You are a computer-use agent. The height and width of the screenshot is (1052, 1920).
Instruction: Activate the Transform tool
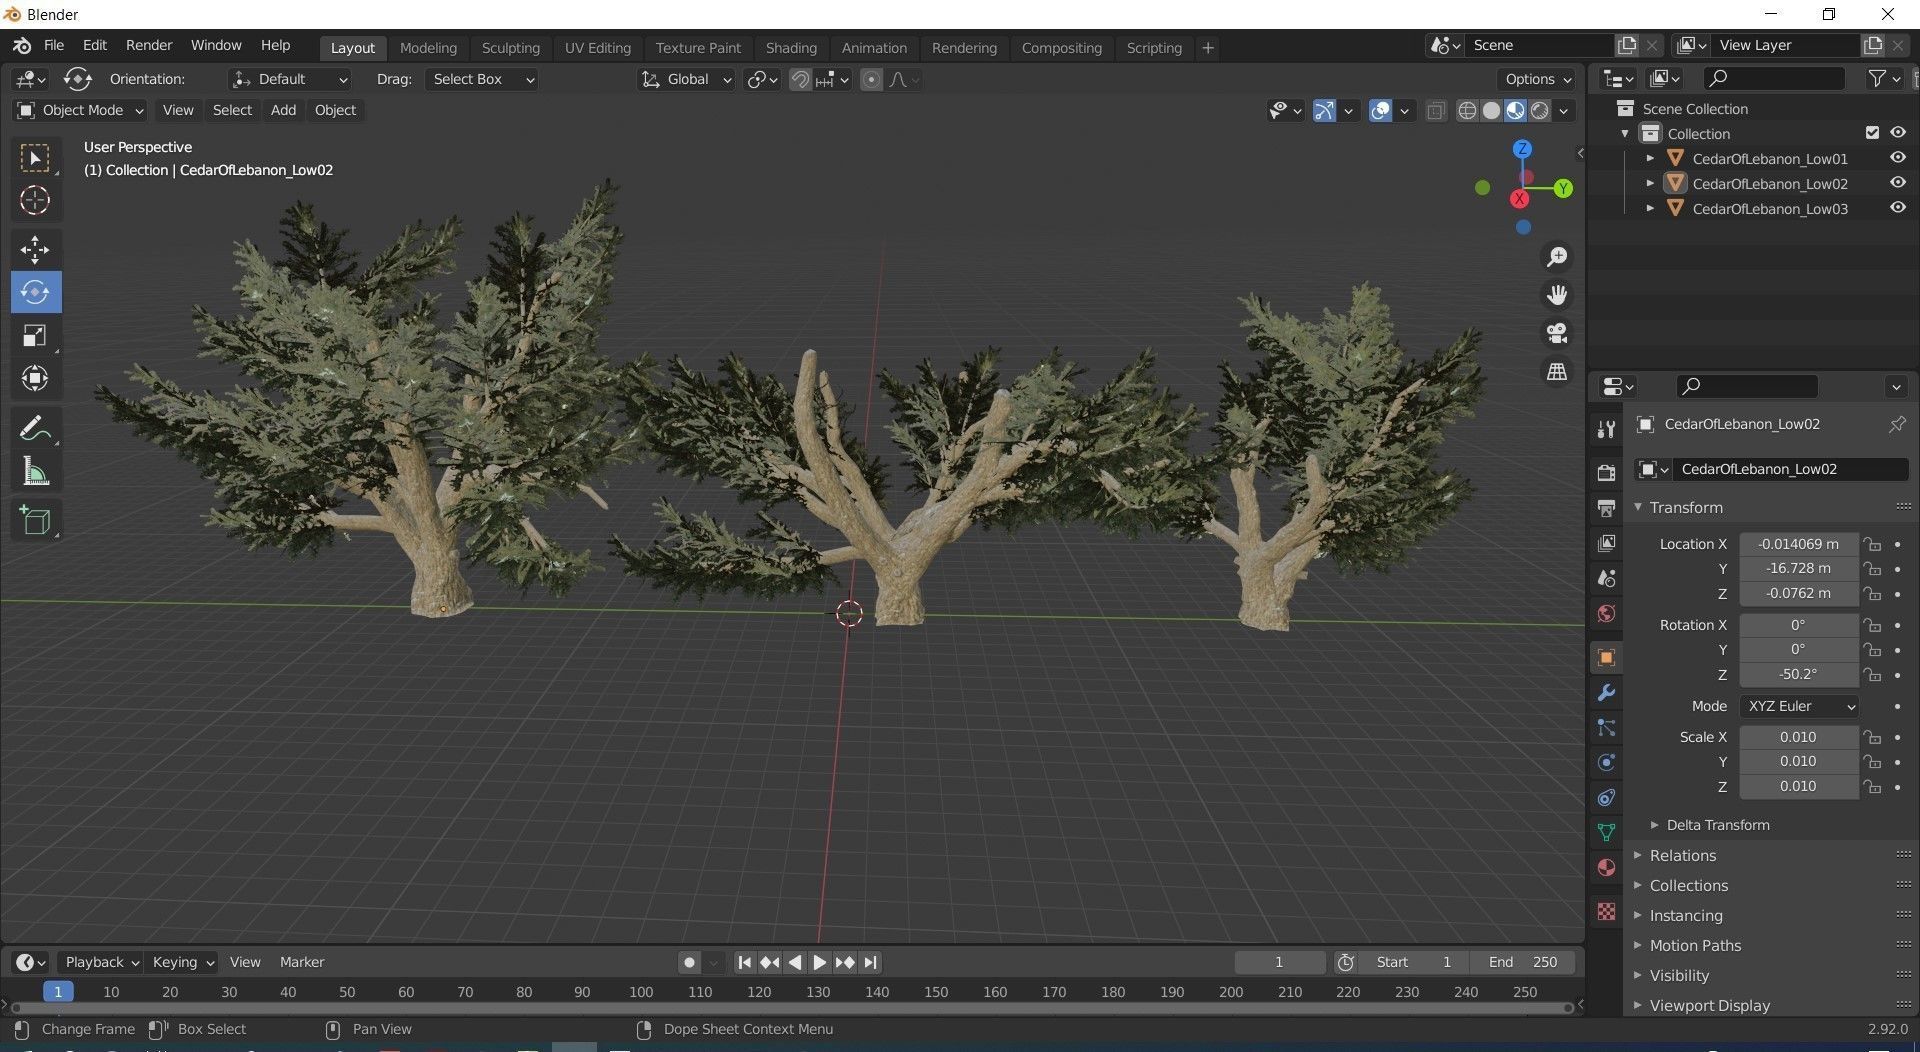pos(35,378)
